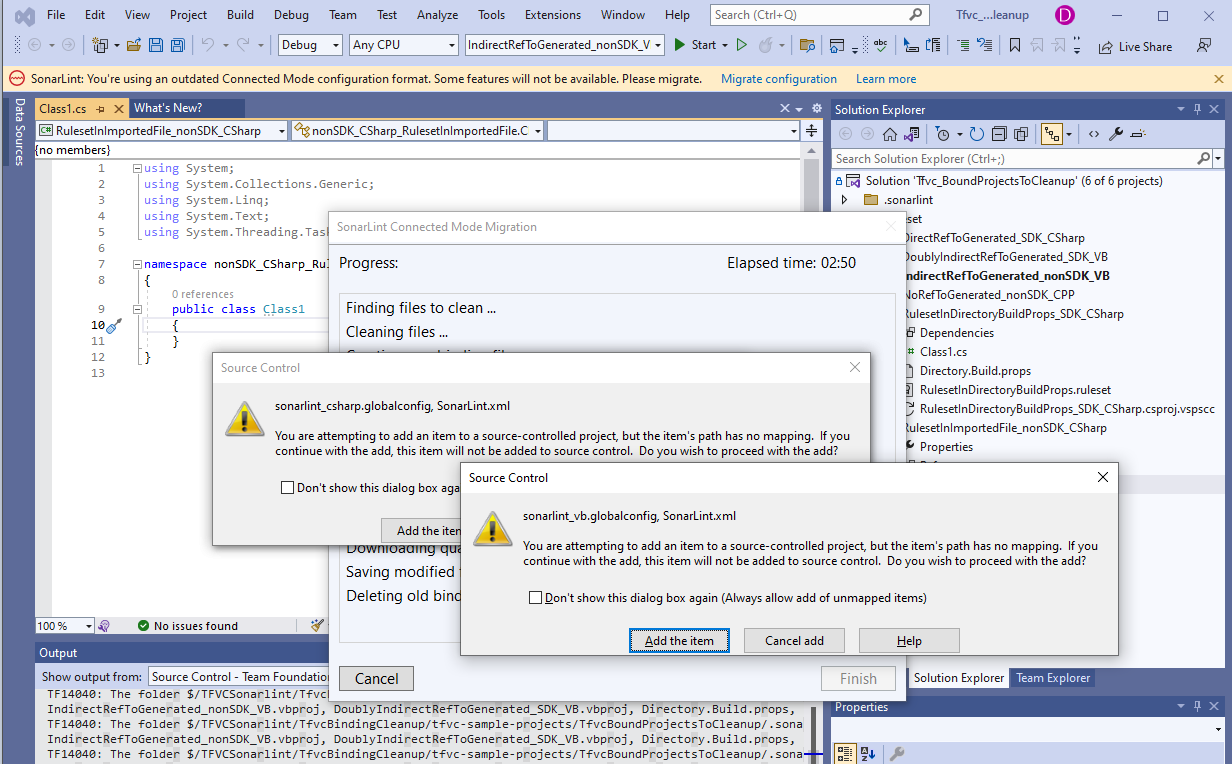This screenshot has width=1232, height=764.
Task: Open 'Show output from' source dropdown
Action: pyautogui.click(x=239, y=677)
